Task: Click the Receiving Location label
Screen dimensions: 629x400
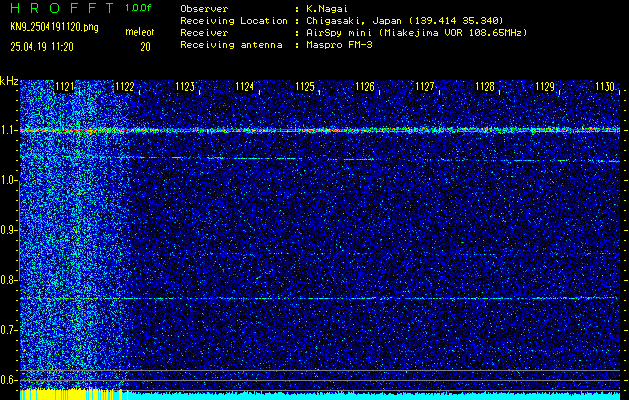Action: click(234, 21)
